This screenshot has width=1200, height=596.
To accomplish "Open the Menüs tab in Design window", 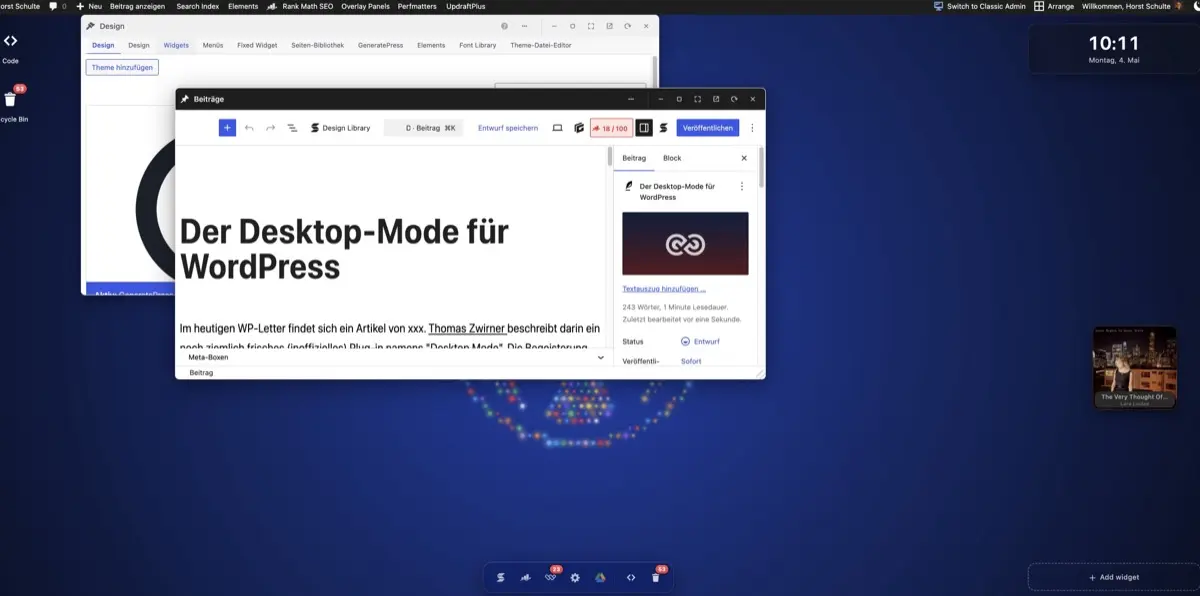I will pos(213,45).
